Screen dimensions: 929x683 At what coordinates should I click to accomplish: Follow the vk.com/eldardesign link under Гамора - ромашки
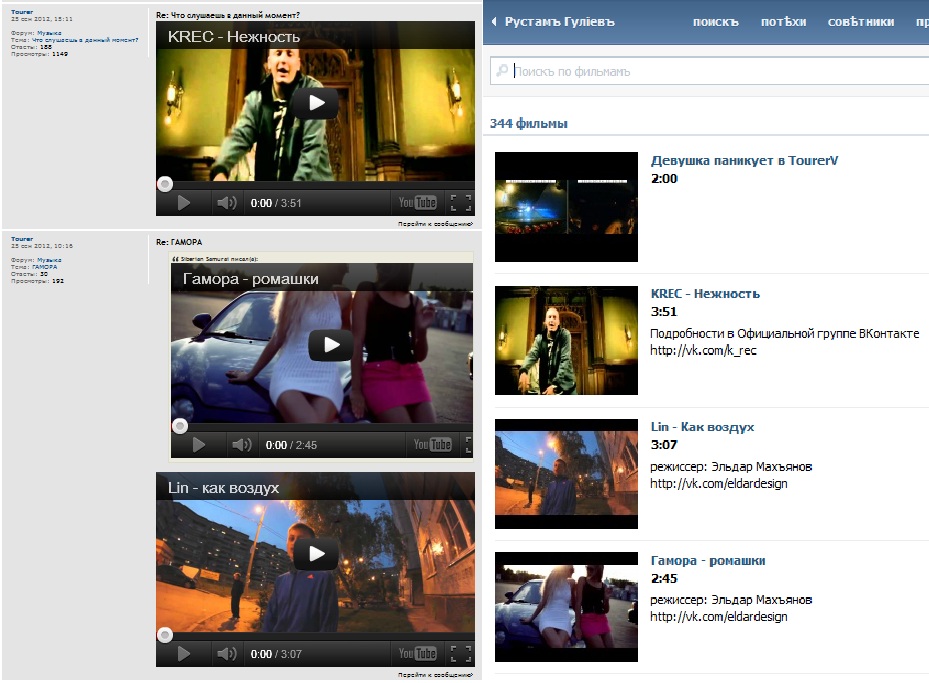719,617
